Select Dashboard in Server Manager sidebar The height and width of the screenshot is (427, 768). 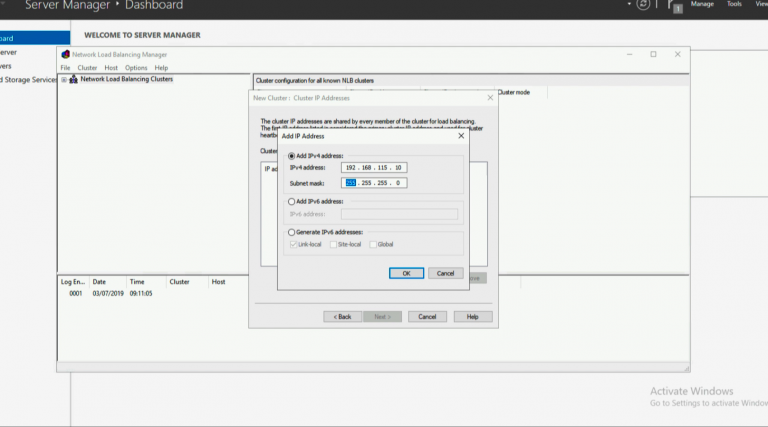pyautogui.click(x=35, y=38)
